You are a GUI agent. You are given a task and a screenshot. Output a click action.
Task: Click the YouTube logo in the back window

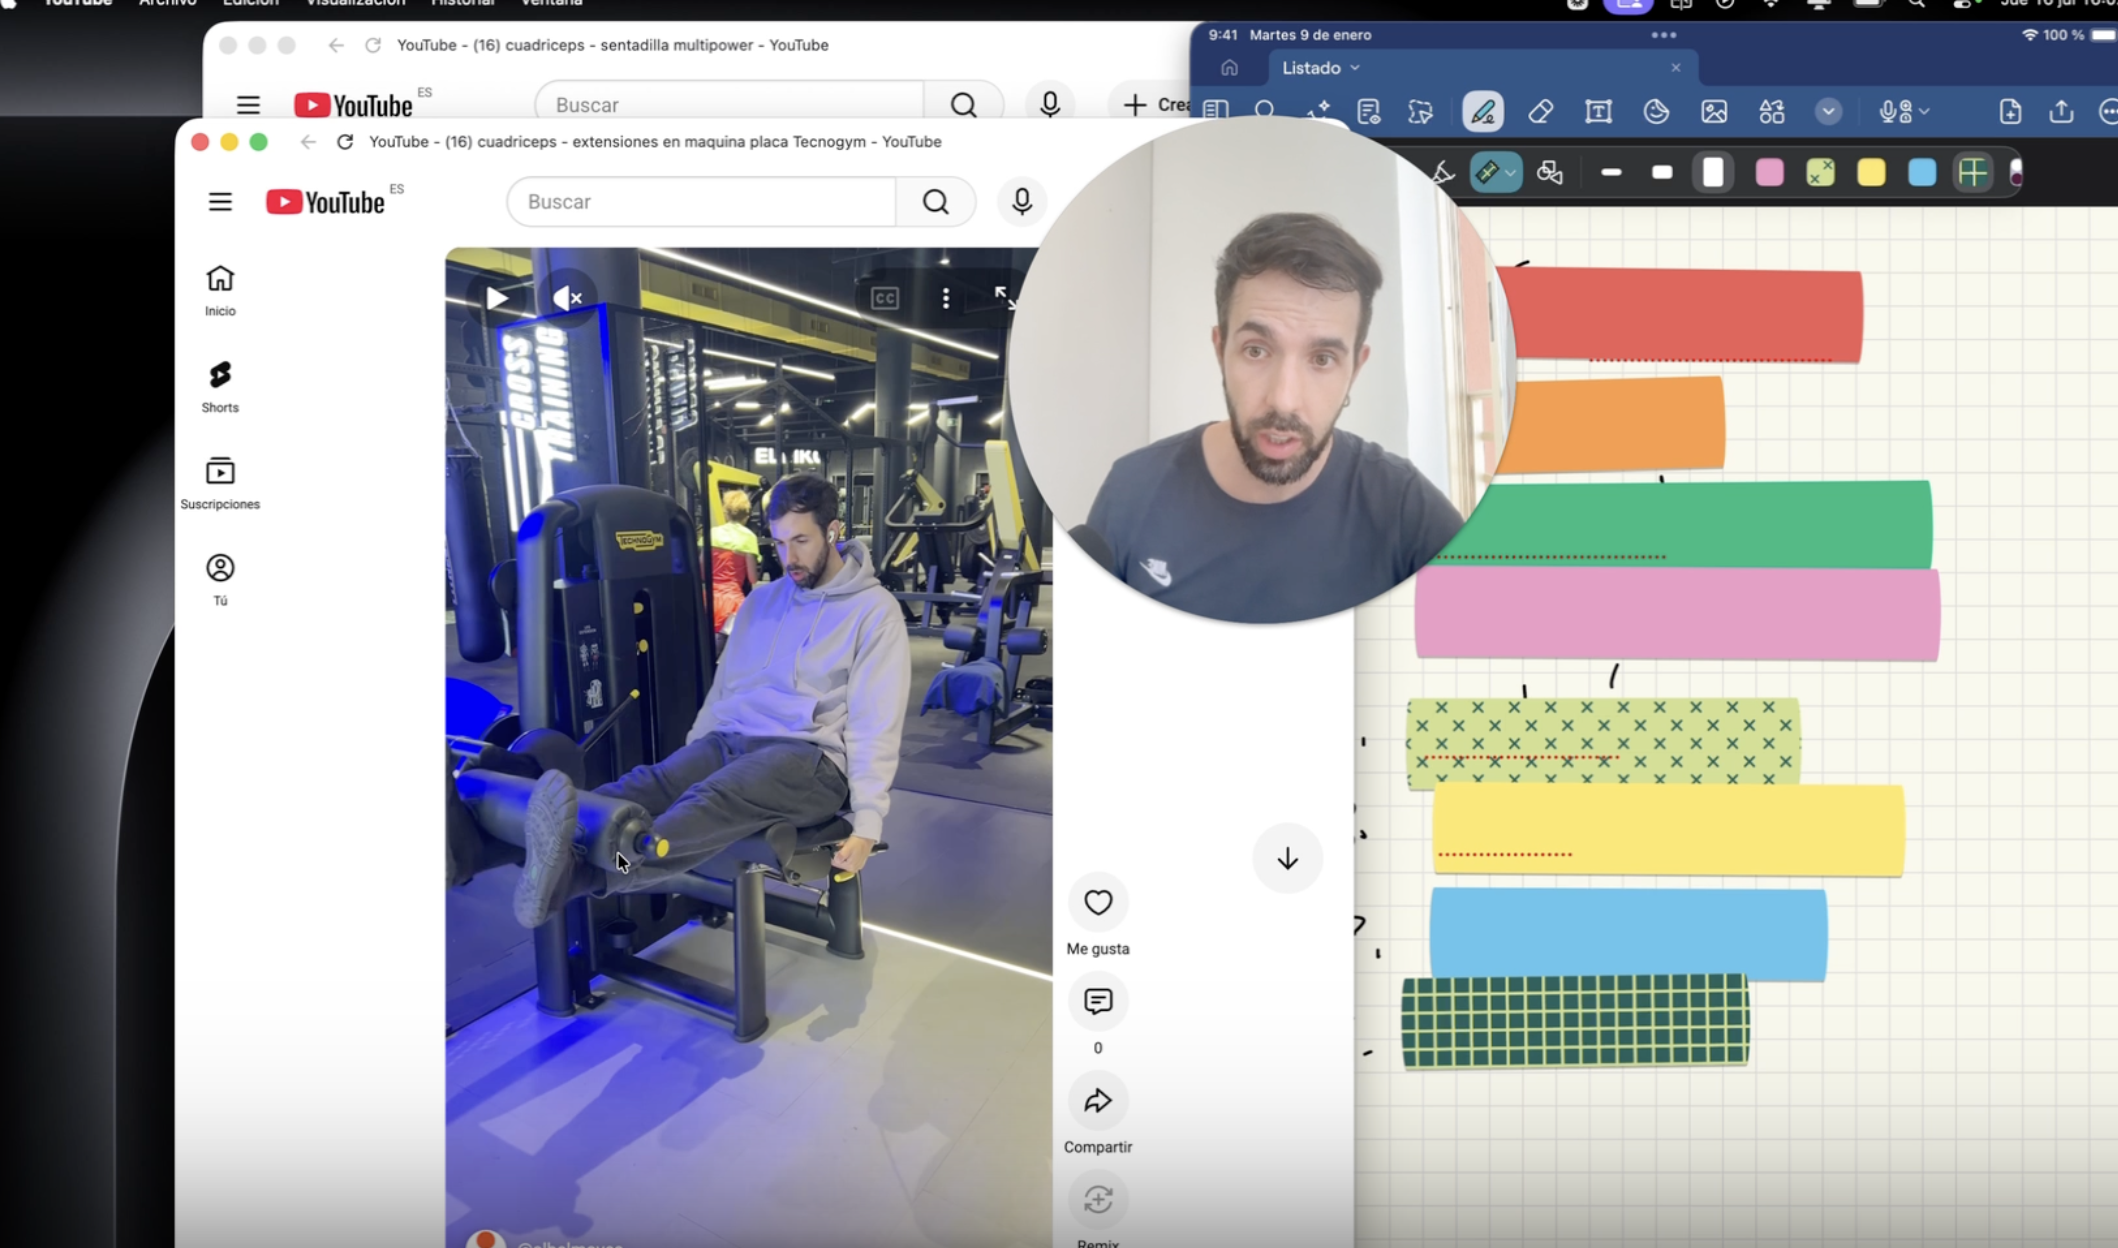[354, 105]
